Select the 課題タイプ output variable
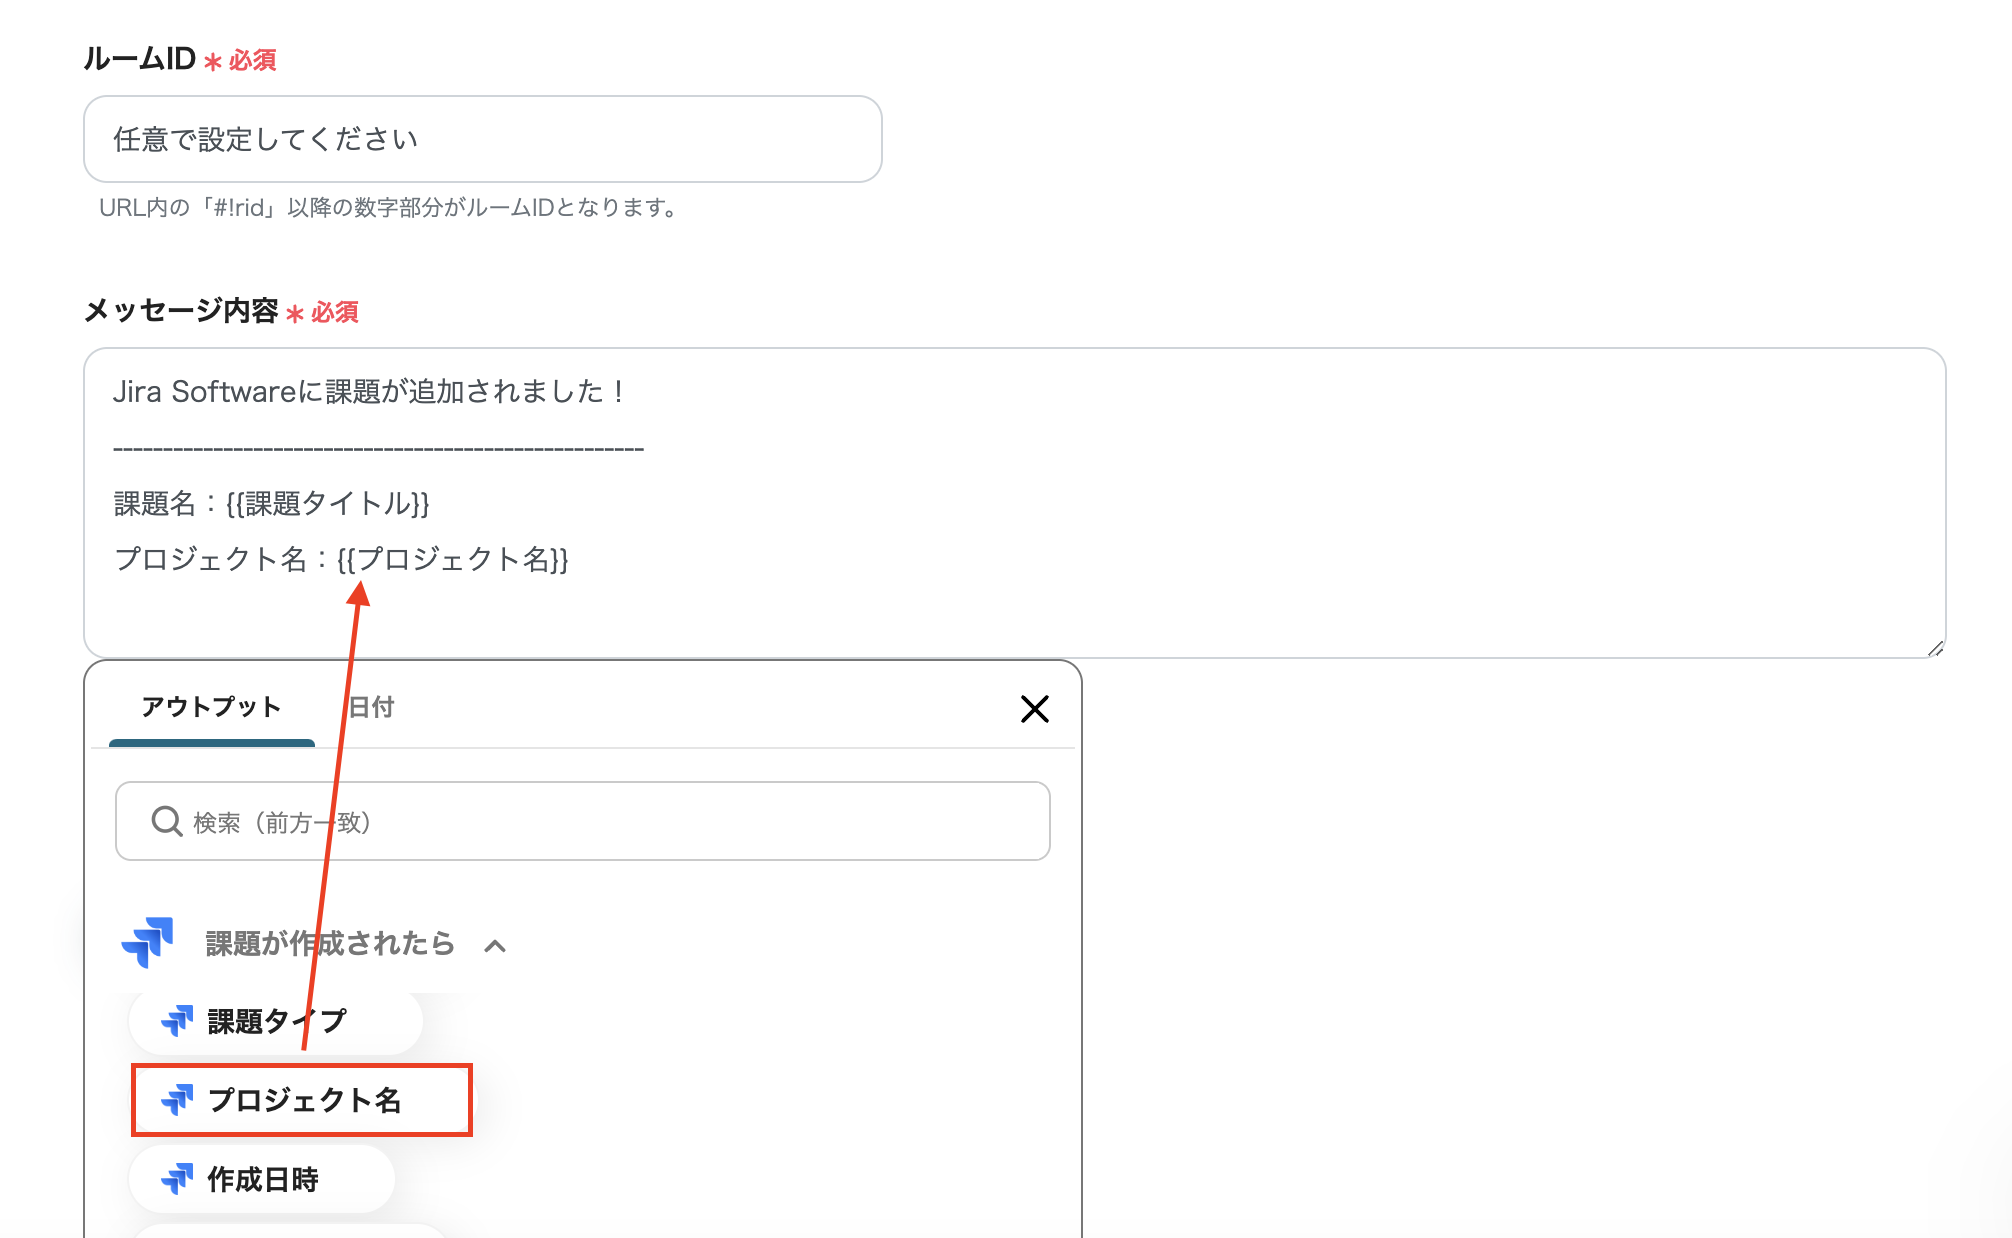 point(276,1020)
